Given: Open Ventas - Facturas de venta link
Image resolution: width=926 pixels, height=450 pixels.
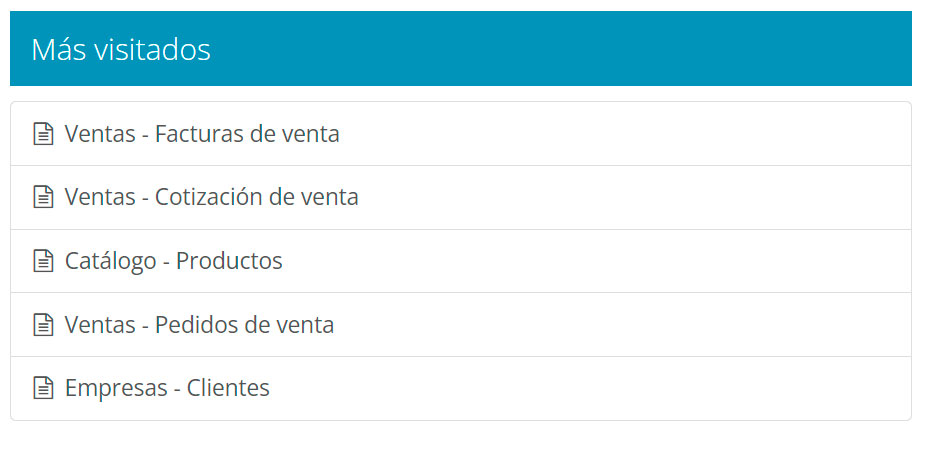Looking at the screenshot, I should [x=202, y=134].
